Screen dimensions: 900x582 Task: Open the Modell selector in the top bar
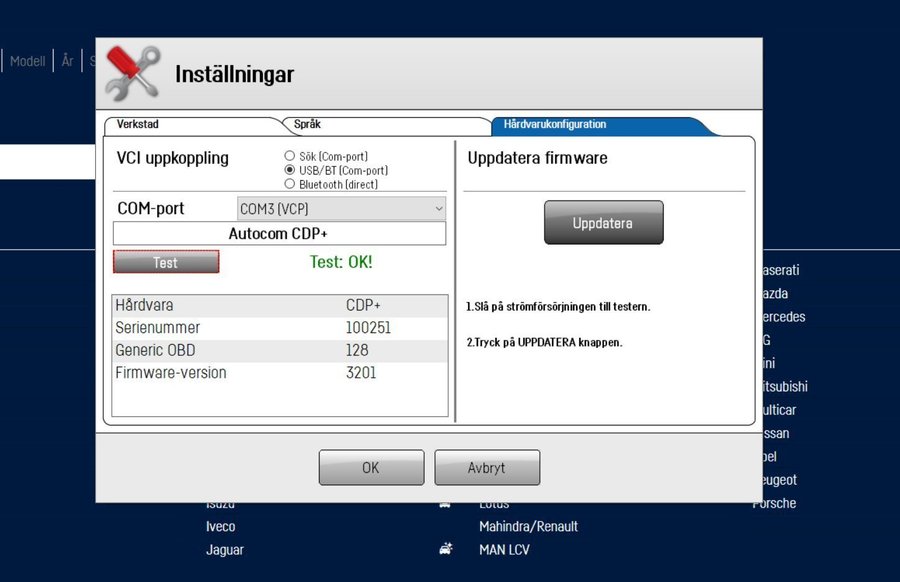pos(28,61)
